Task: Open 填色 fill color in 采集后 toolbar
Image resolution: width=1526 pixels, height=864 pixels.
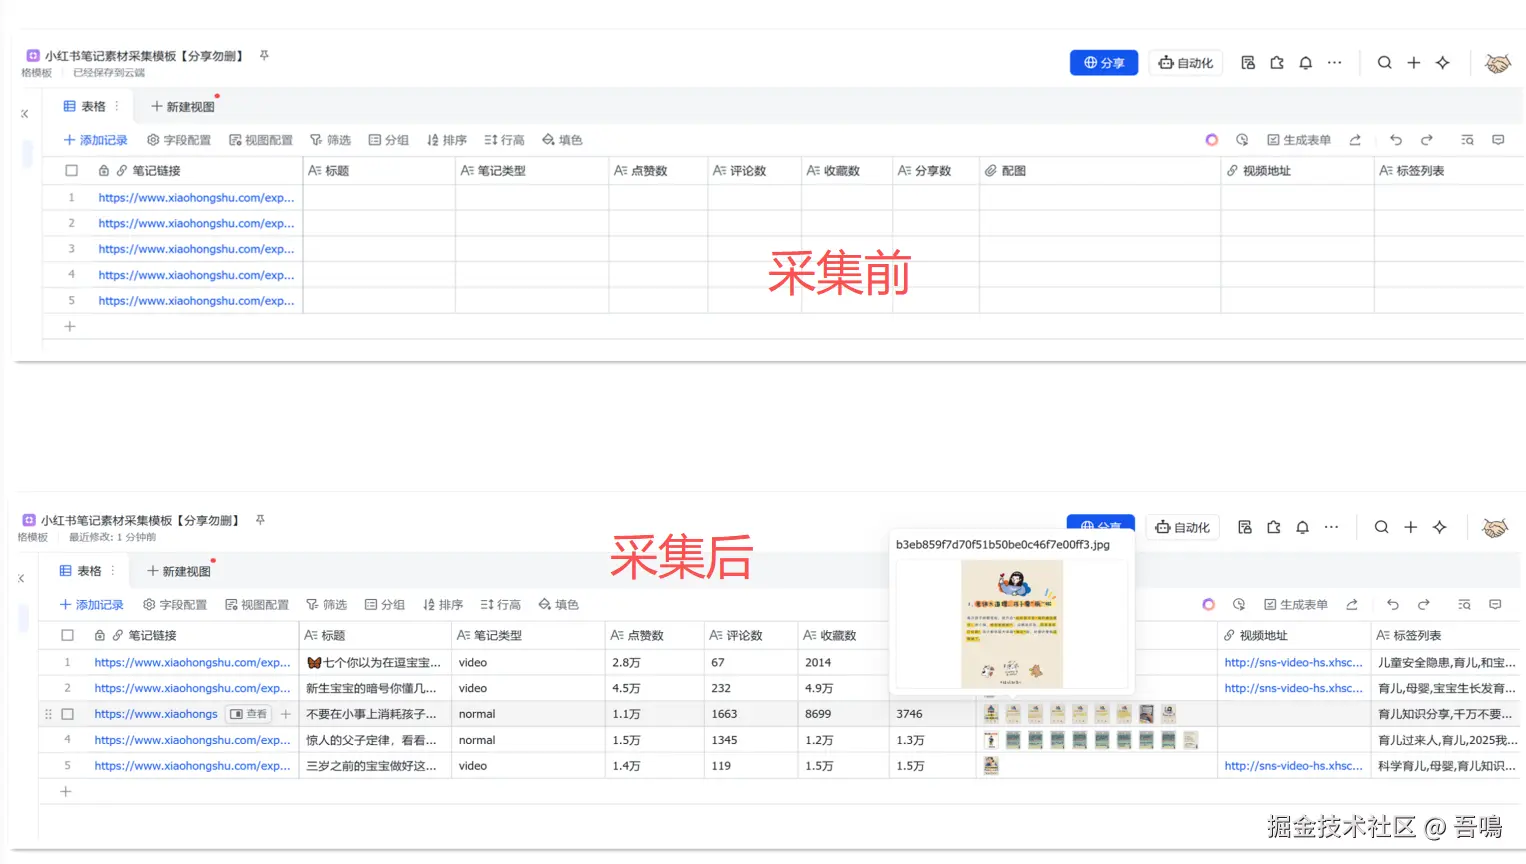Action: tap(558, 605)
